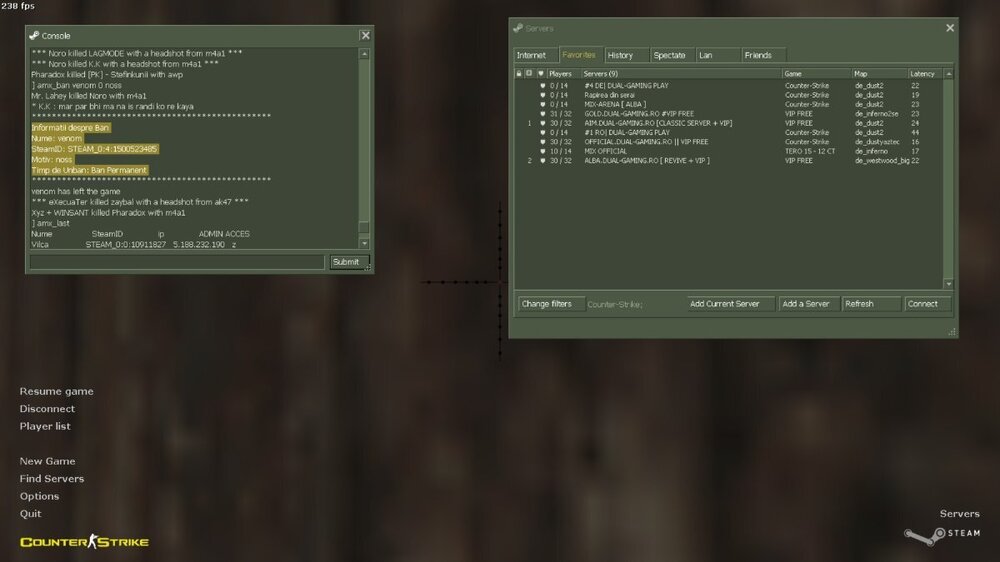This screenshot has width=1000, height=562.
Task: Sort the list by Map column
Action: (x=877, y=73)
